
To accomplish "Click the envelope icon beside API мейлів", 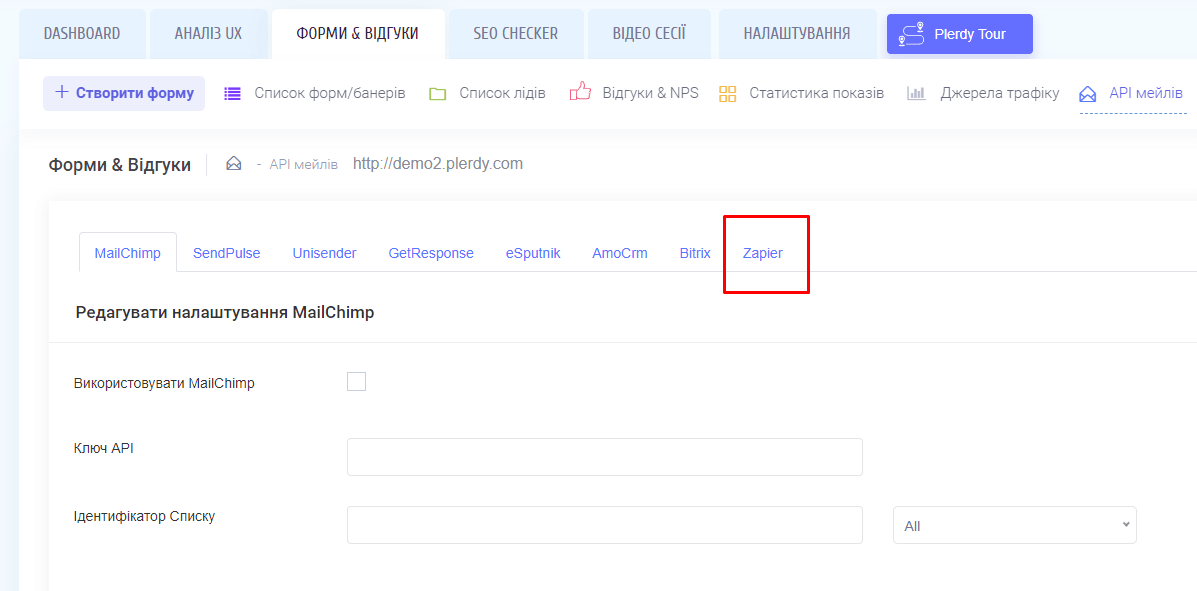I will (x=1088, y=94).
